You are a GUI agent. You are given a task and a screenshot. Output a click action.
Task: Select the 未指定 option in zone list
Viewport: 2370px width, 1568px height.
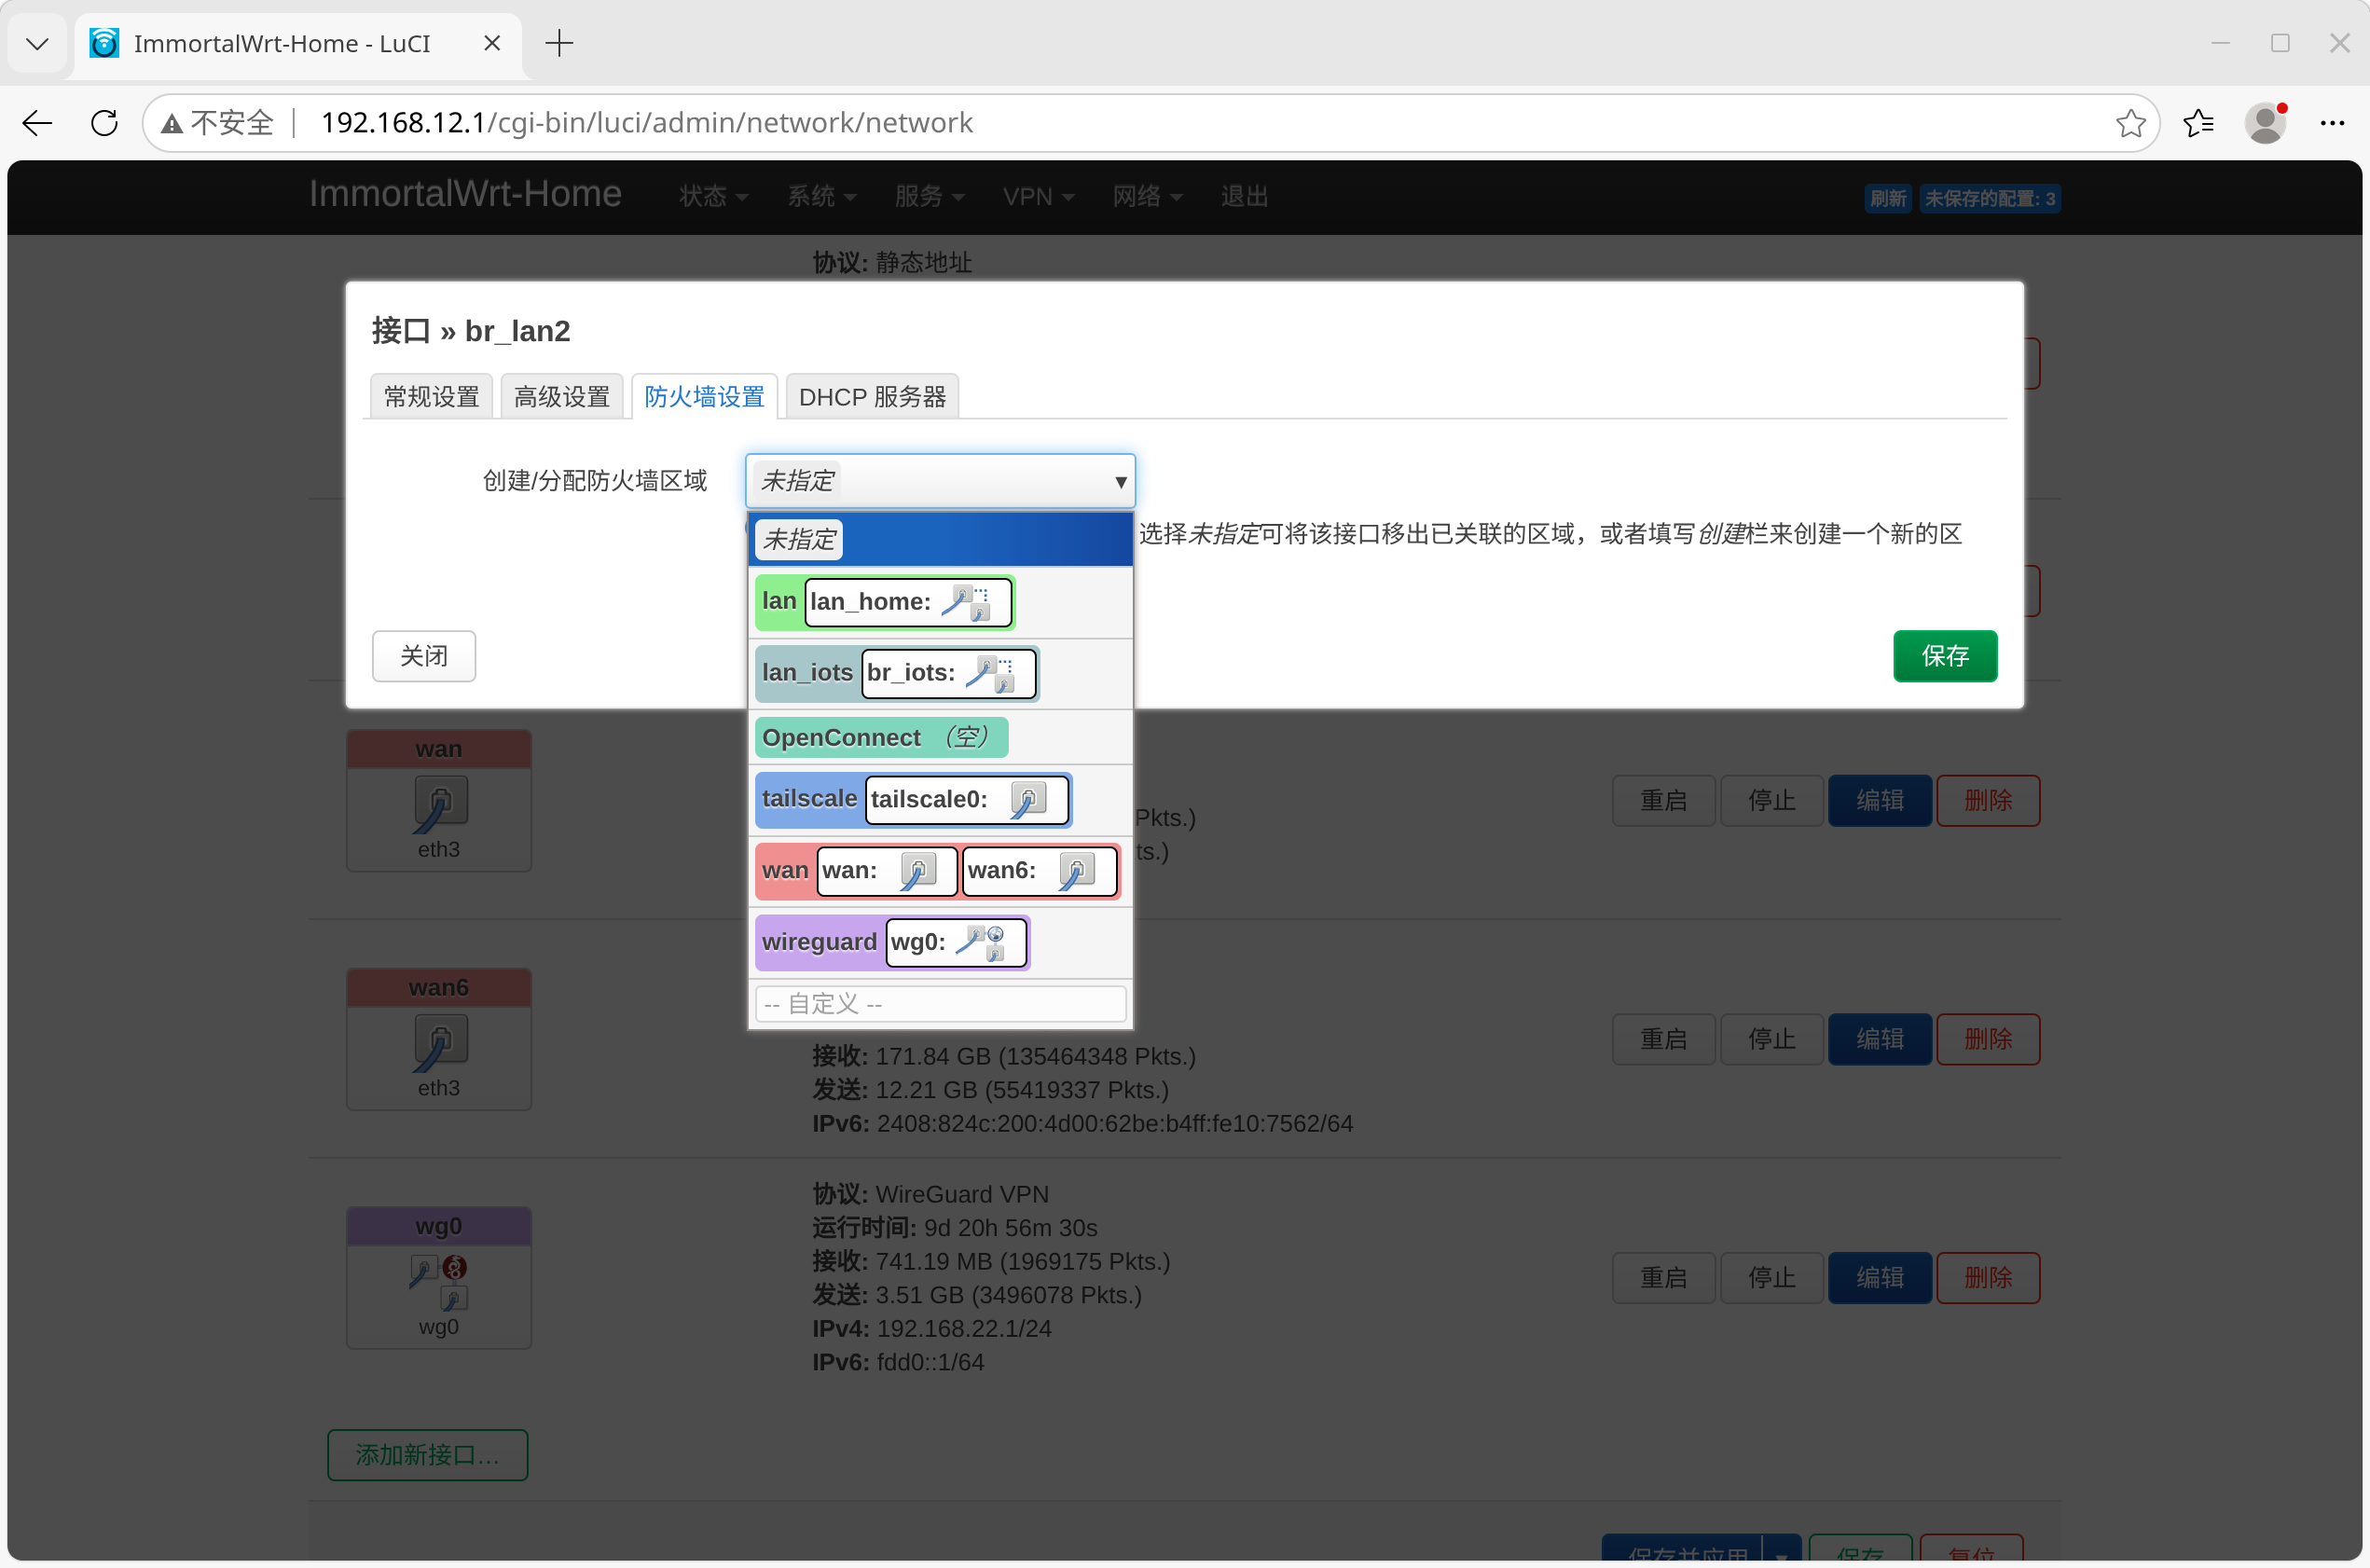point(799,540)
